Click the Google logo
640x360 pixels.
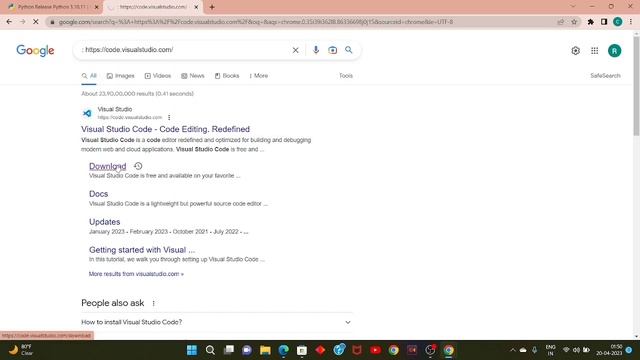[35, 50]
